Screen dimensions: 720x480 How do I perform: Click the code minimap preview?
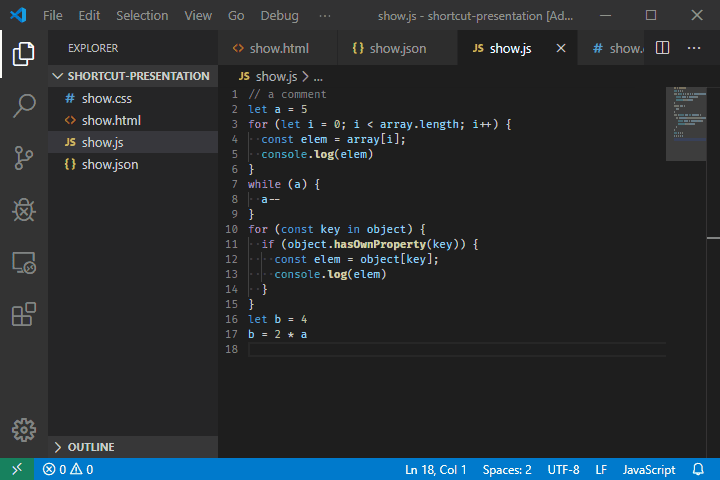click(686, 125)
